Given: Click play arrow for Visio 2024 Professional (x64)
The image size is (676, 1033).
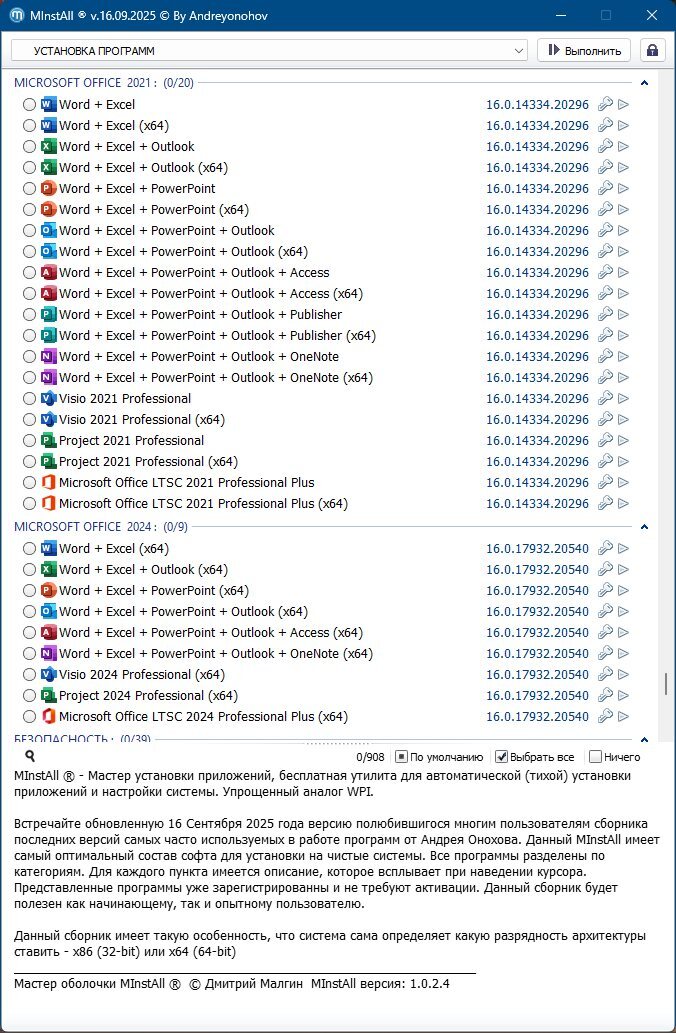Looking at the screenshot, I should [623, 675].
